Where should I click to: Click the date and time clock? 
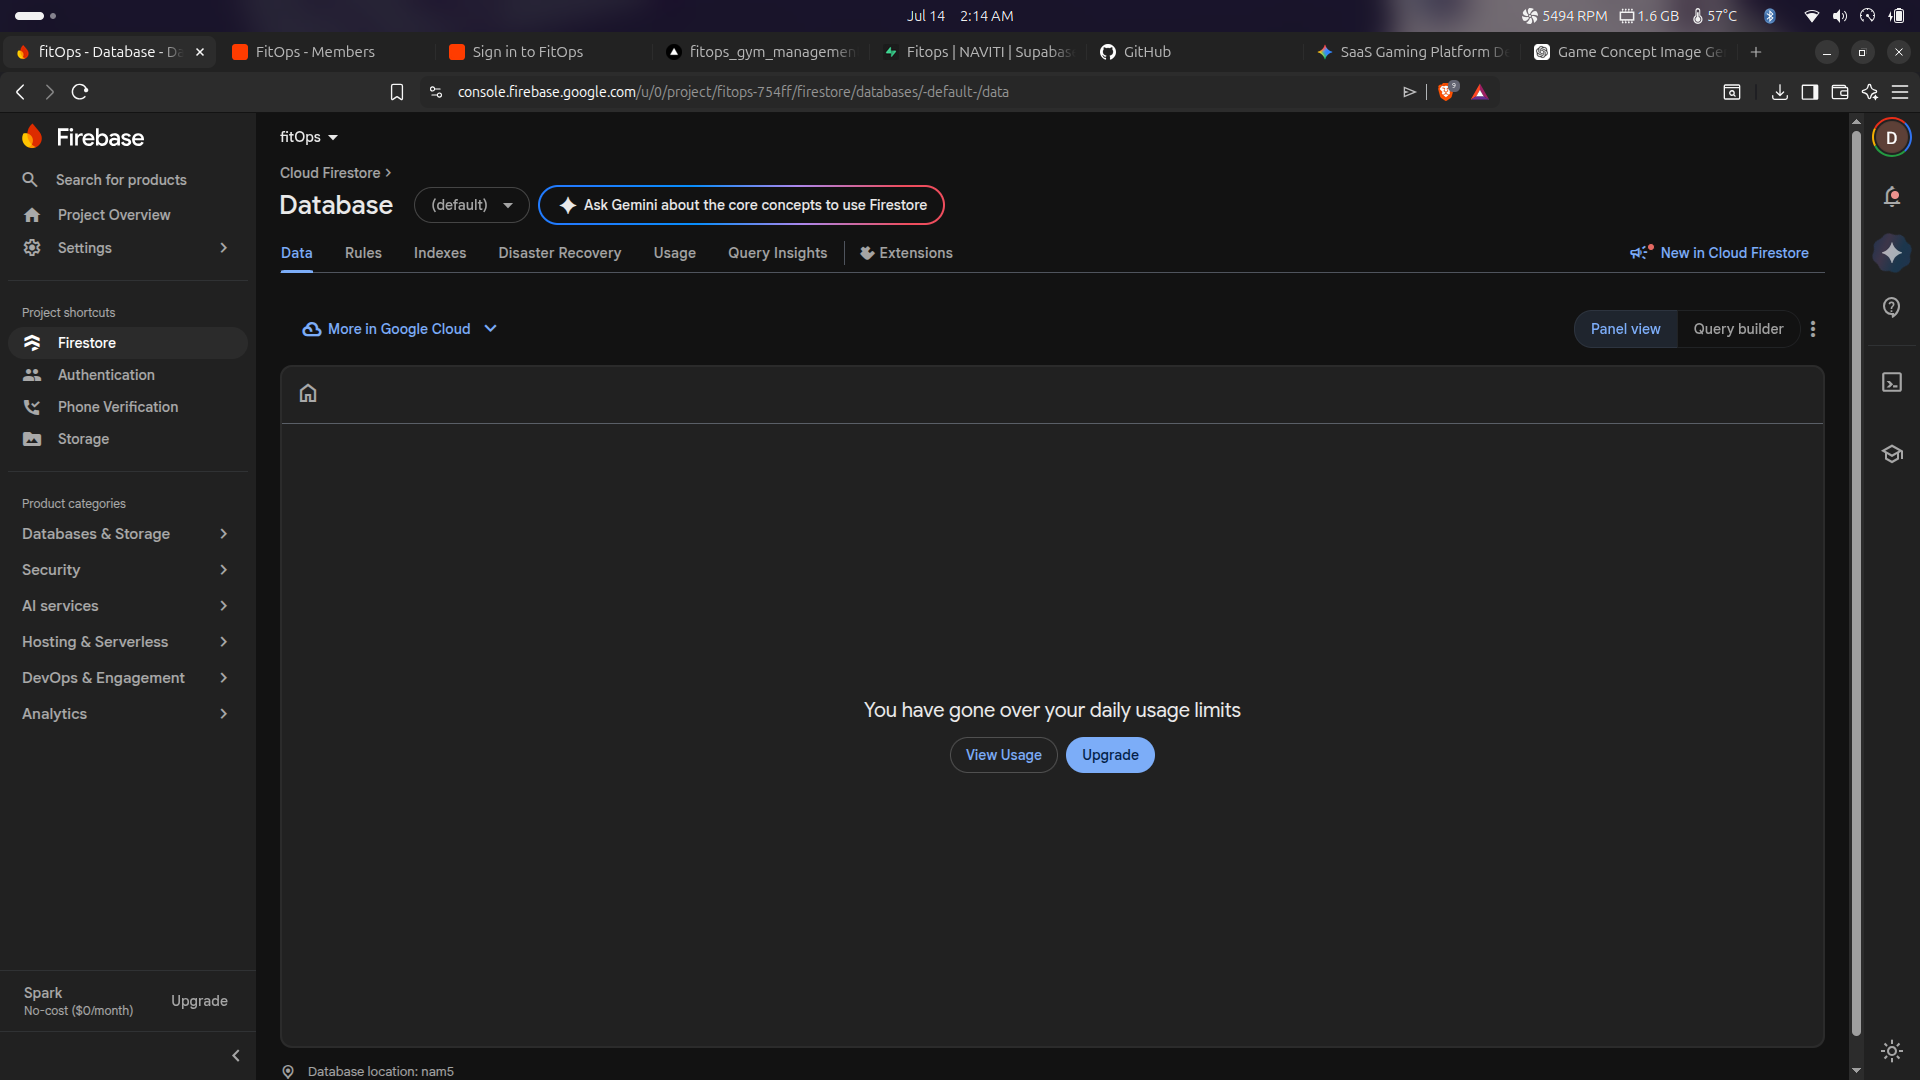pyautogui.click(x=960, y=16)
